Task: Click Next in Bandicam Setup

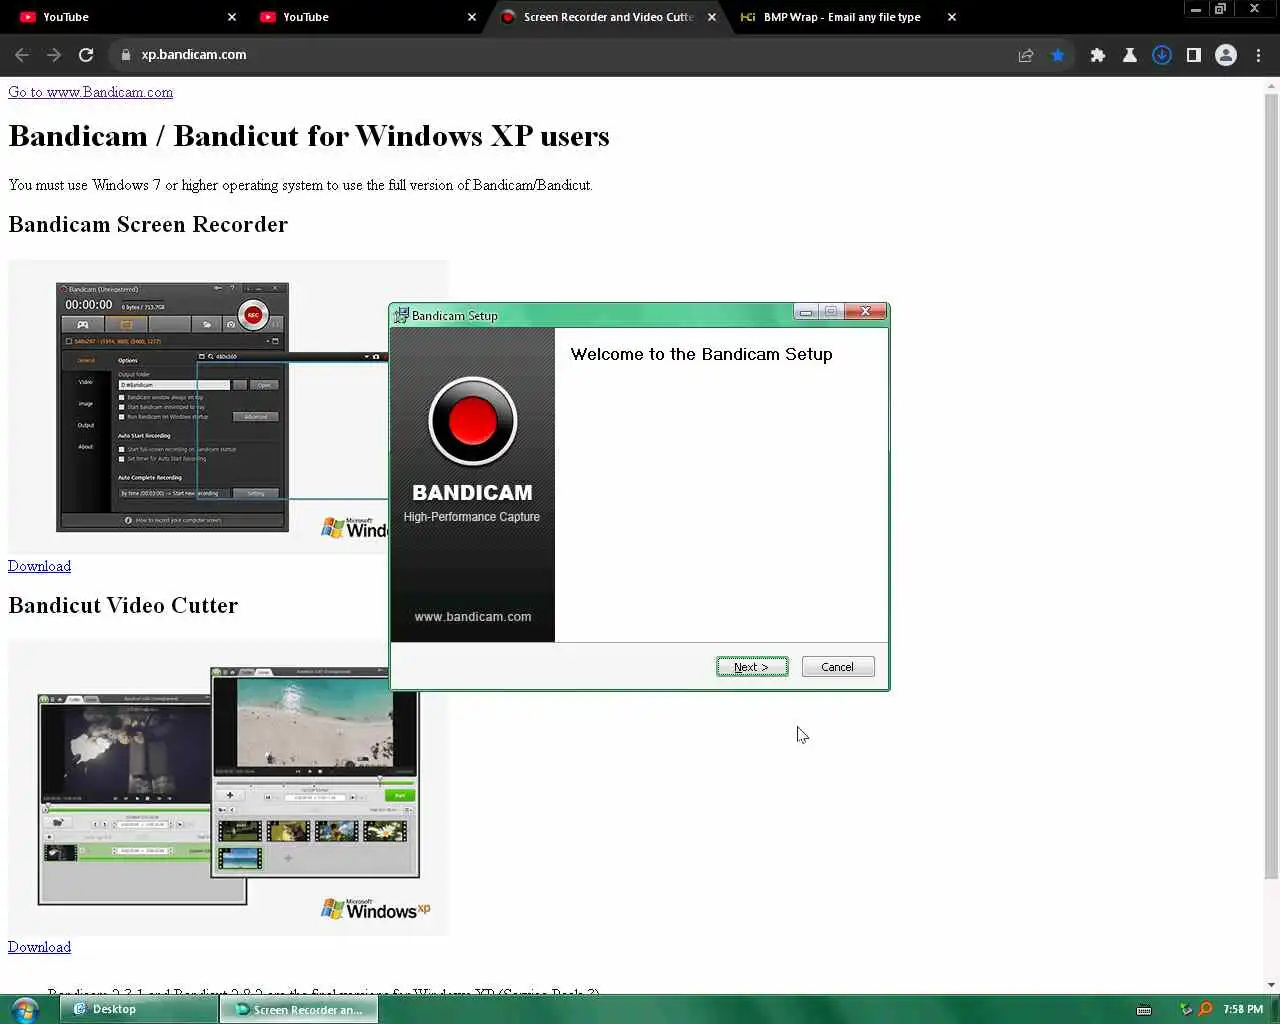Action: (x=752, y=667)
